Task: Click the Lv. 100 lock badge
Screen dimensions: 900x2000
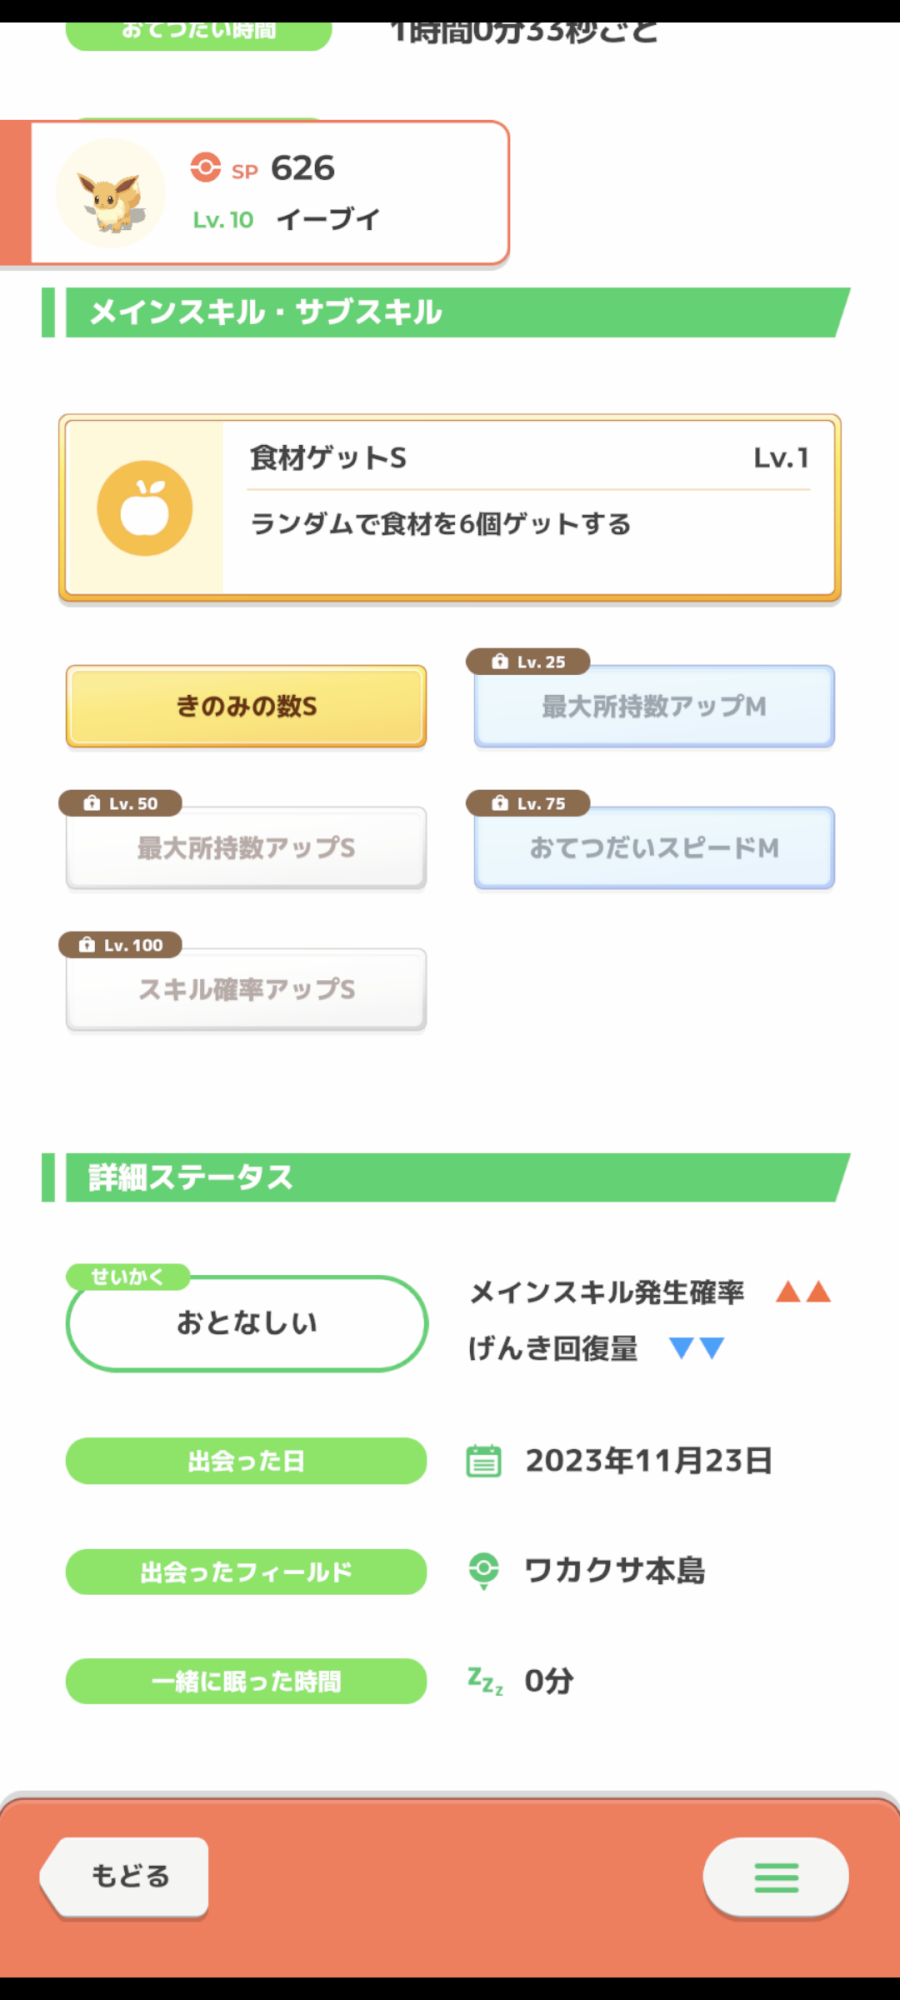Action: coord(120,945)
